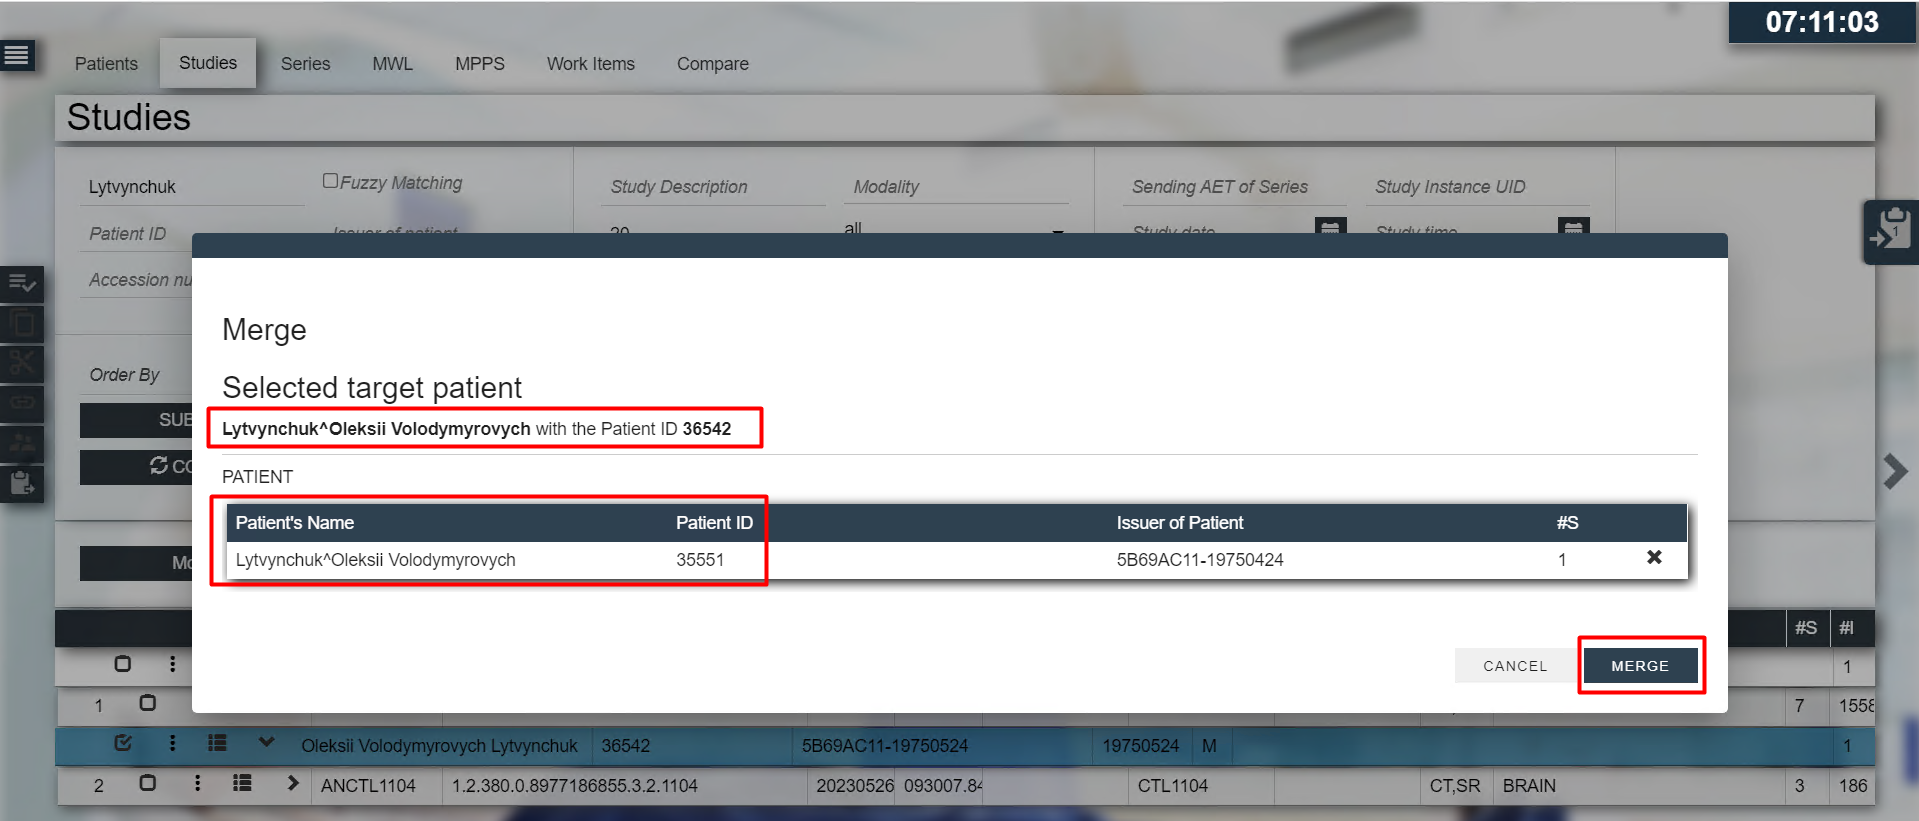Remove patient 35551 from merge list
The image size is (1919, 821).
click(1654, 558)
